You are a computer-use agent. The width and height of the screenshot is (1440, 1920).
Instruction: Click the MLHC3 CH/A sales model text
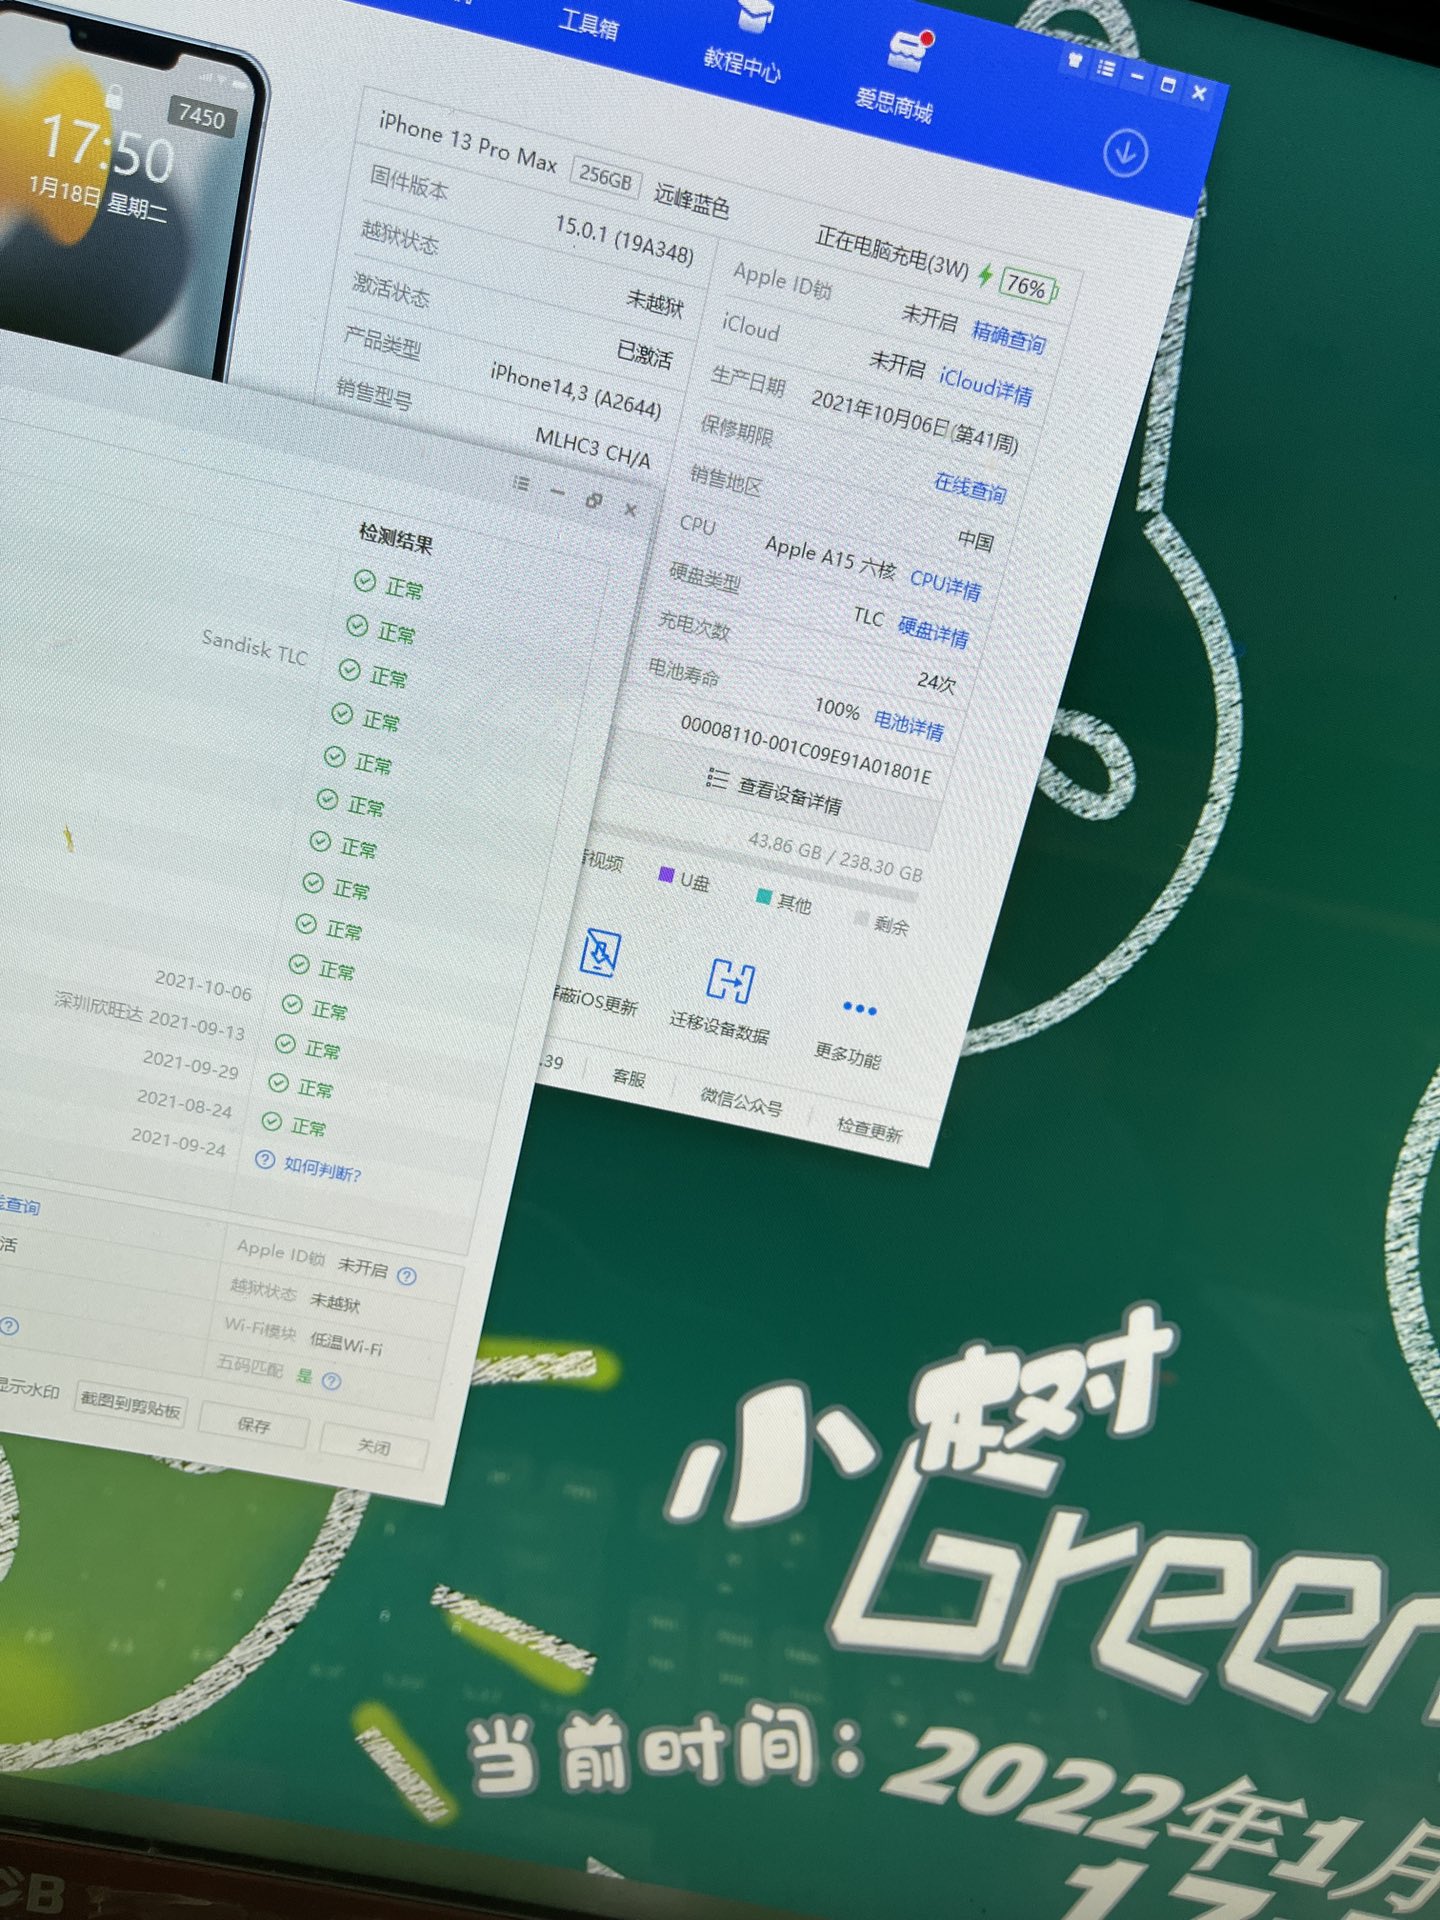(x=593, y=448)
